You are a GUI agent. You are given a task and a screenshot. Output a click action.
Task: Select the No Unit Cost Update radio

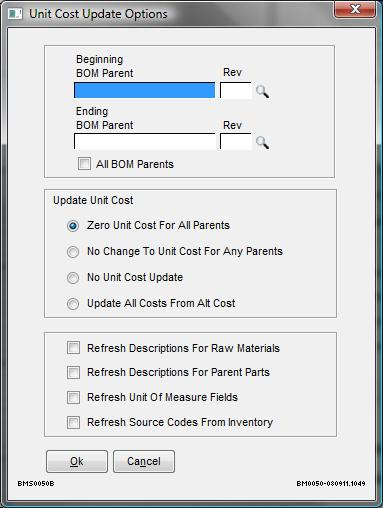[x=73, y=278]
